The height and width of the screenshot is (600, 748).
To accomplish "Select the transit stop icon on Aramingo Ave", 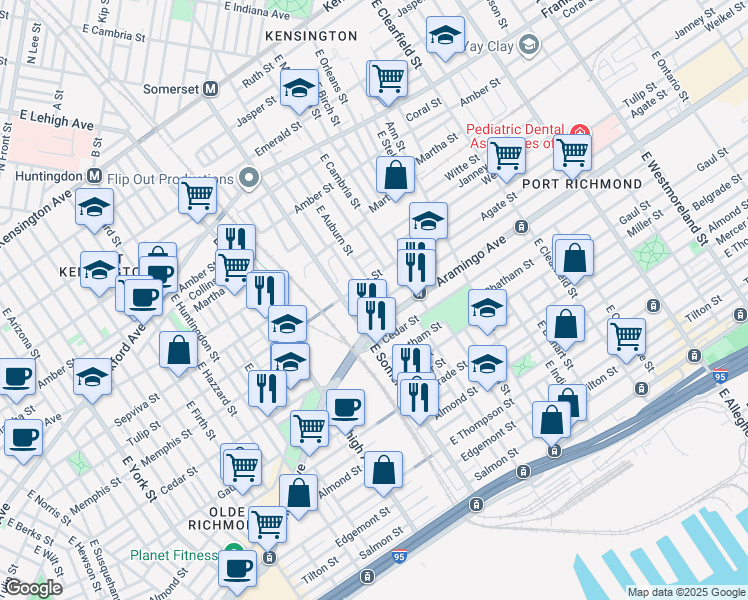I will click(521, 227).
